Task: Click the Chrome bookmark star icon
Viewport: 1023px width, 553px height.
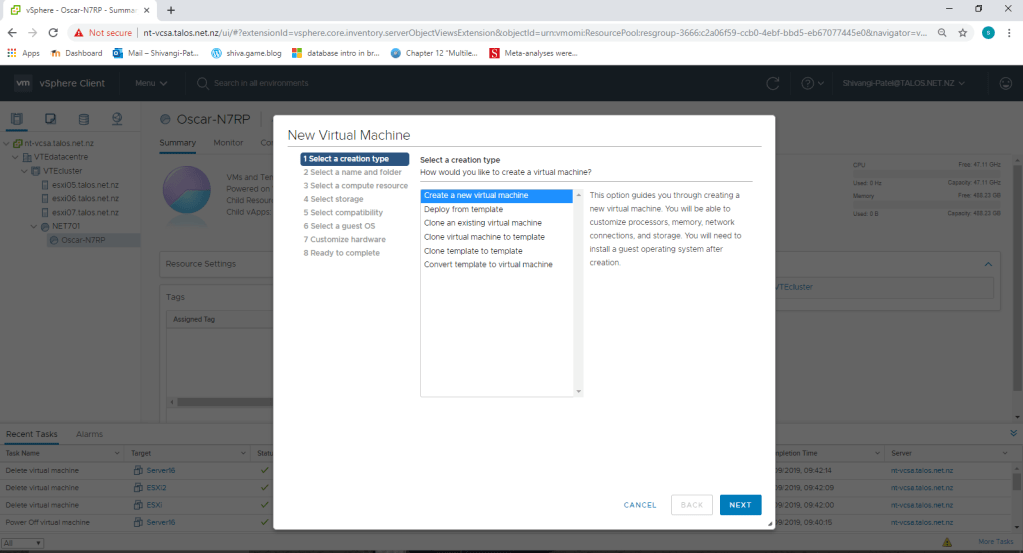Action: (x=962, y=32)
